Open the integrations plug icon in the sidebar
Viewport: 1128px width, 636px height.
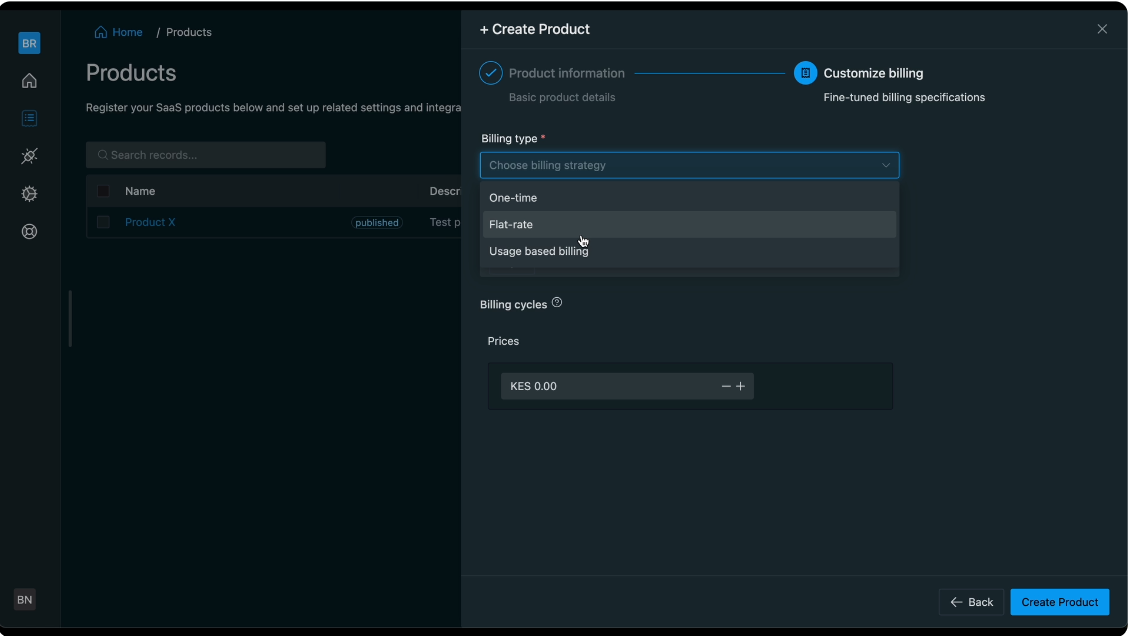pyautogui.click(x=29, y=156)
